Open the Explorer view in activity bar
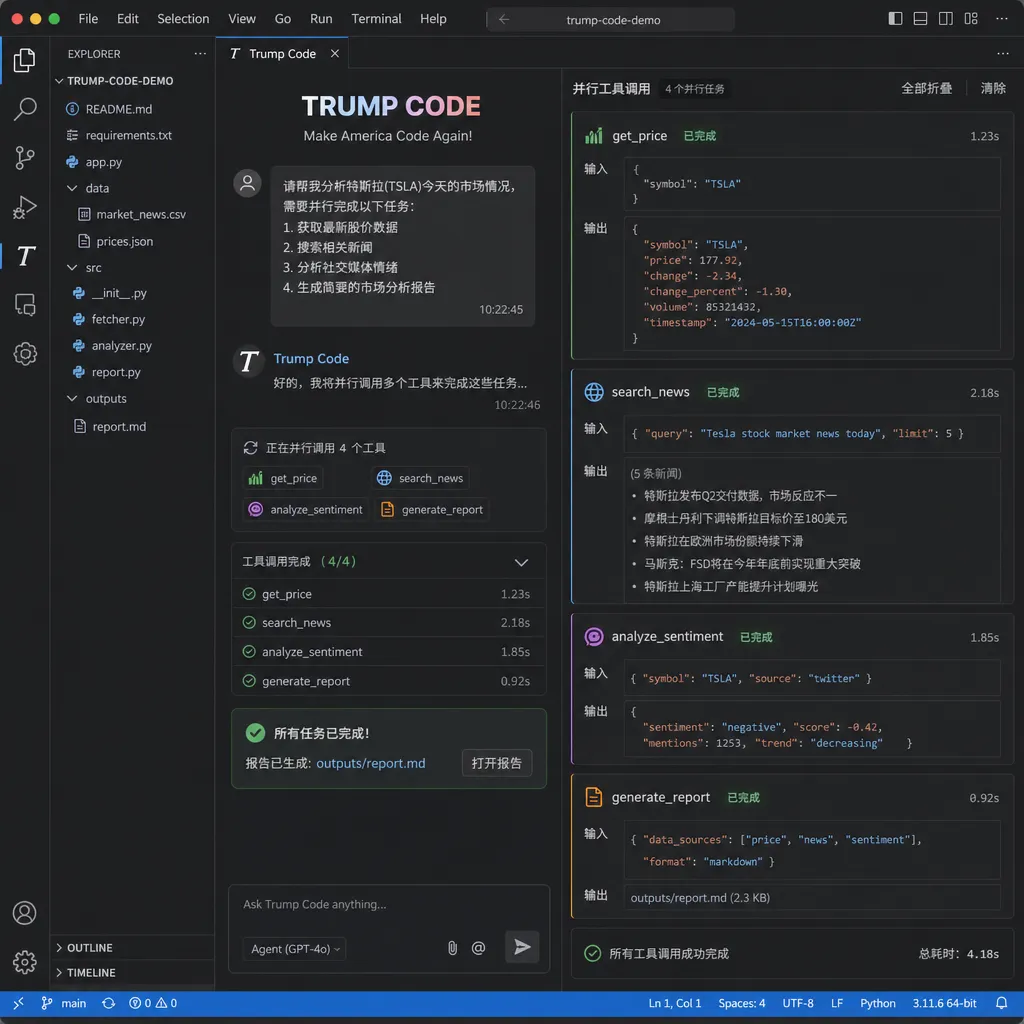1024x1024 pixels. (x=24, y=60)
